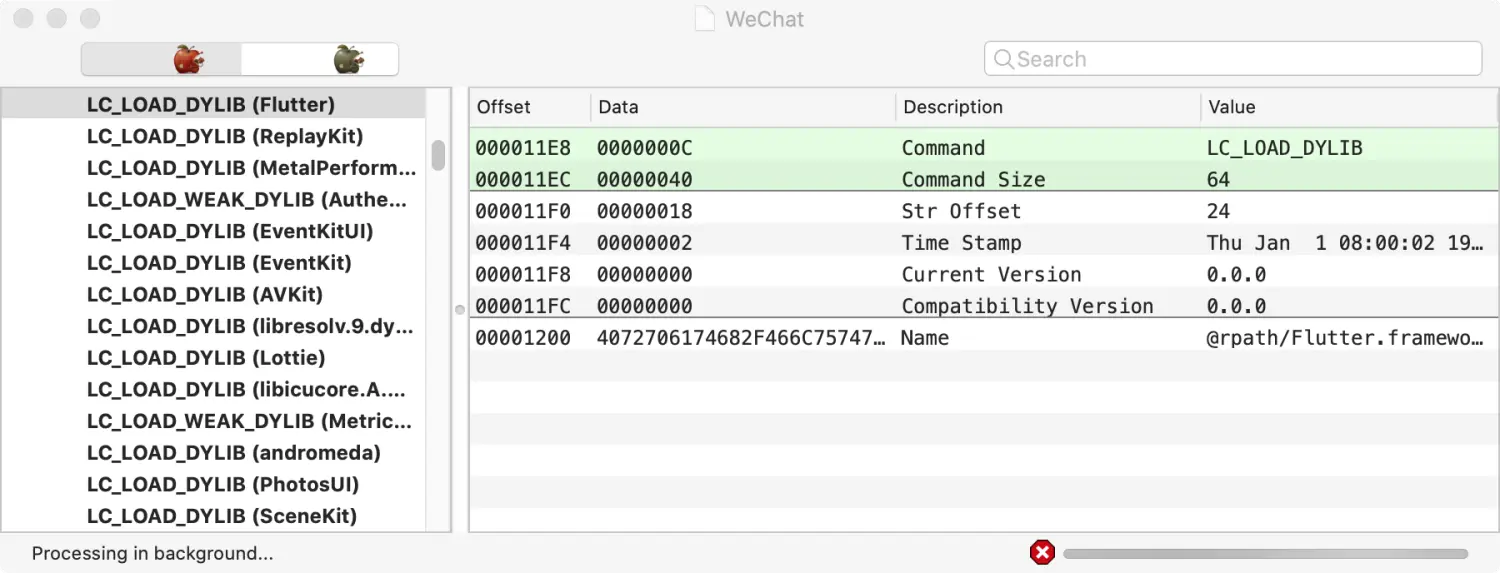Click the WeChat window title text
The height and width of the screenshot is (573, 1500).
coord(765,19)
